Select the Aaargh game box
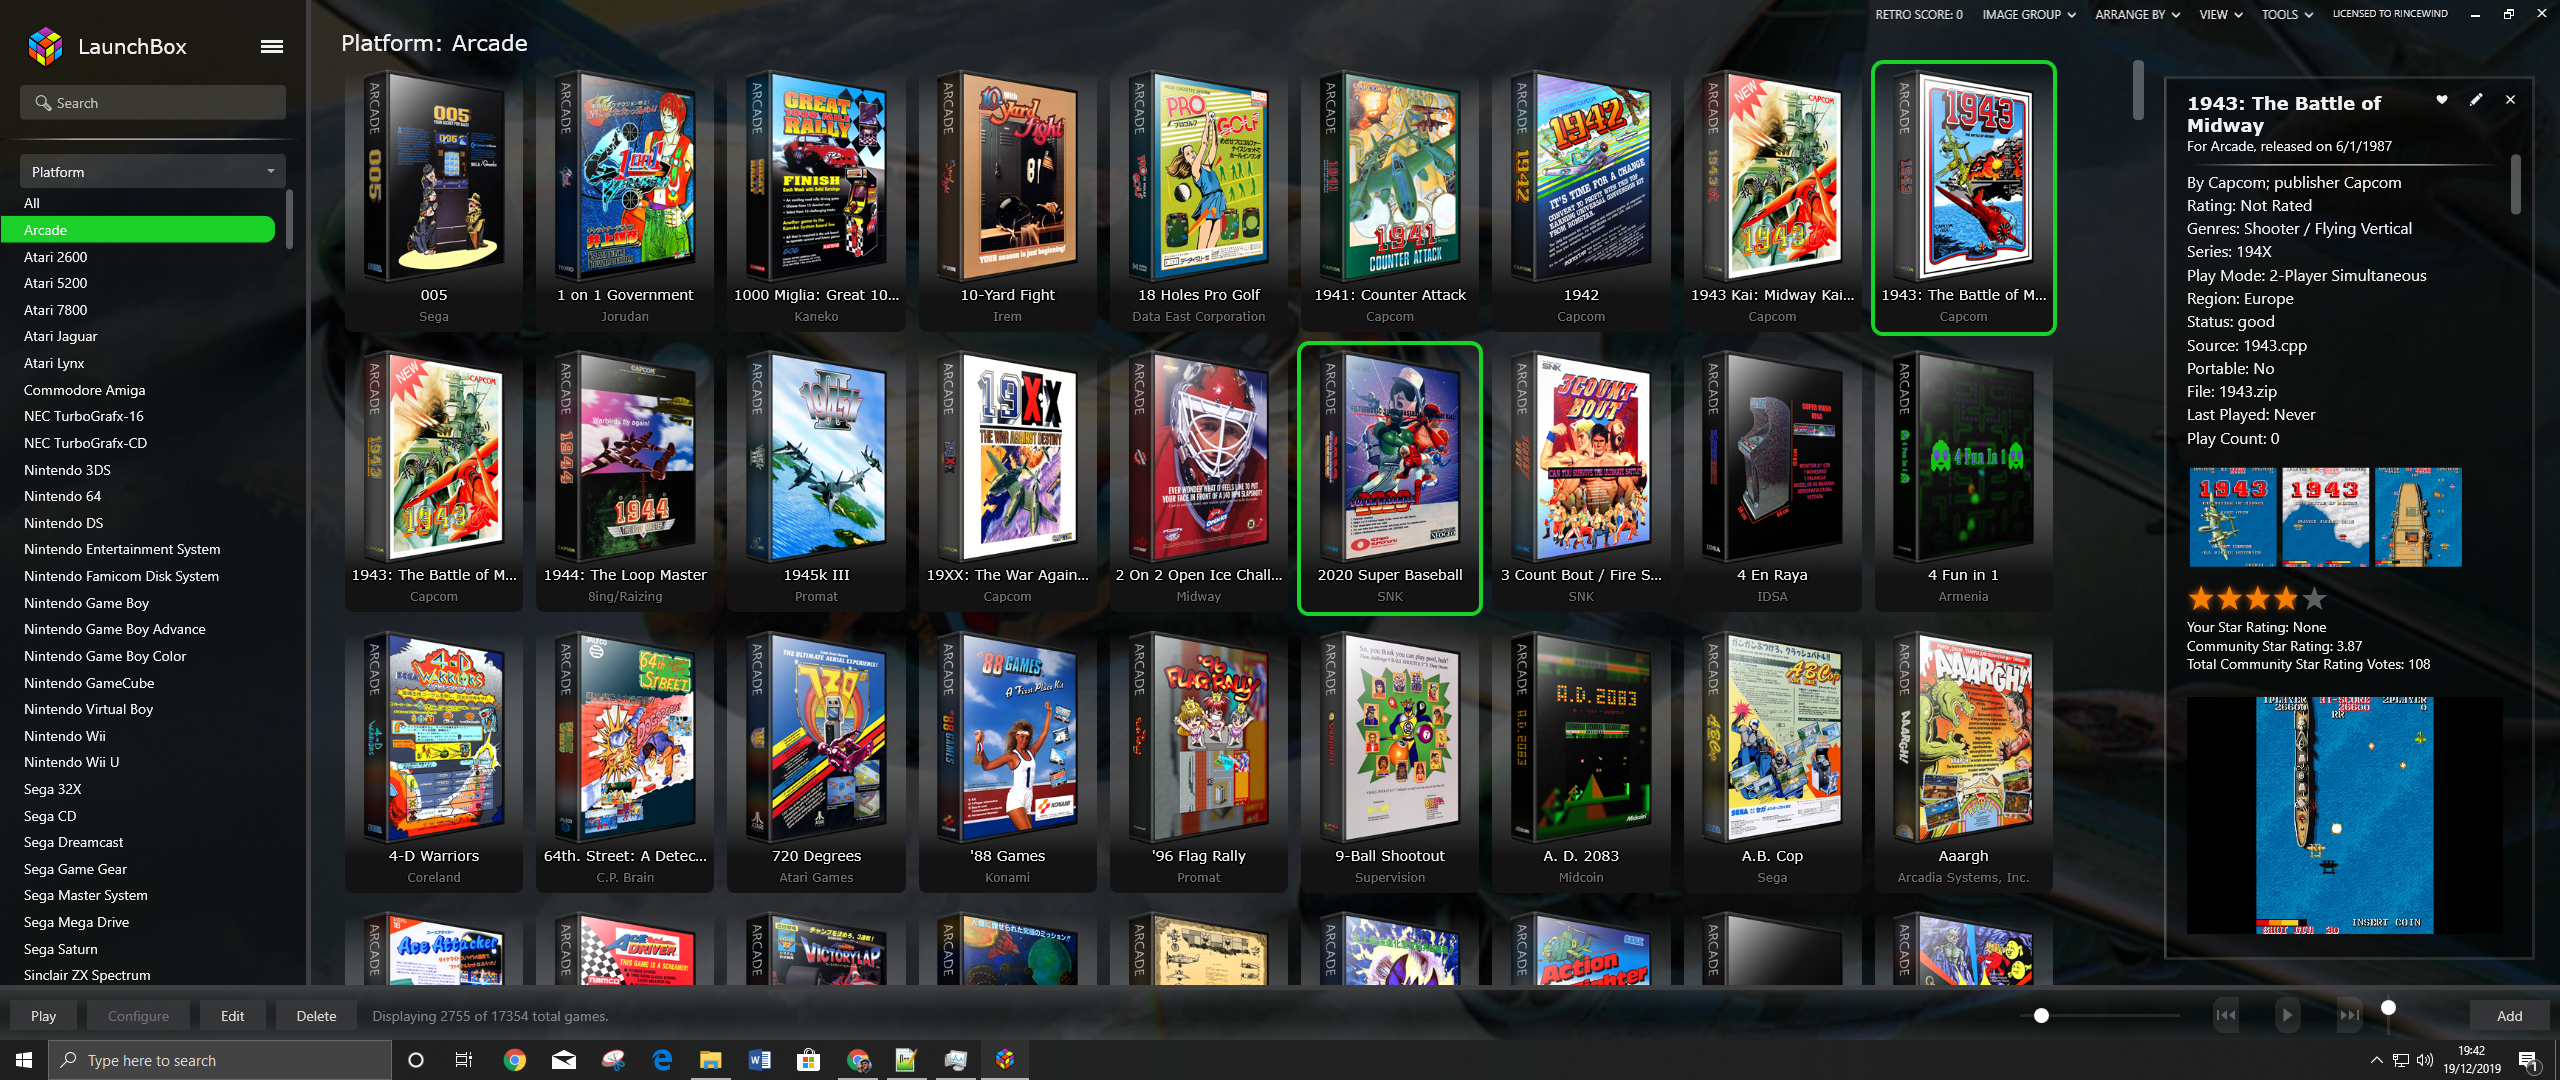Image resolution: width=2560 pixels, height=1080 pixels. click(1963, 759)
